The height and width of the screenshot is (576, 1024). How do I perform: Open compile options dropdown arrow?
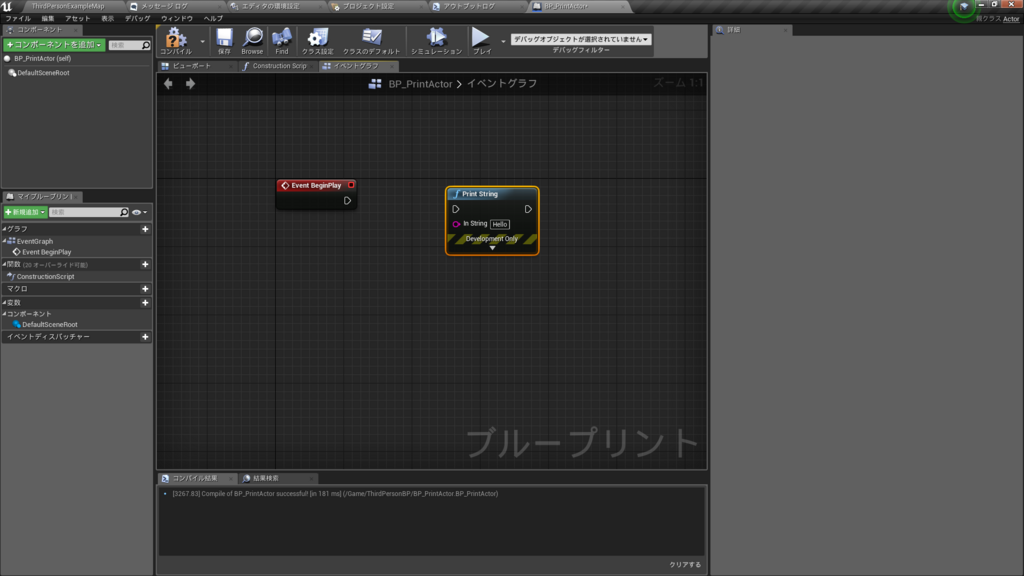[202, 41]
